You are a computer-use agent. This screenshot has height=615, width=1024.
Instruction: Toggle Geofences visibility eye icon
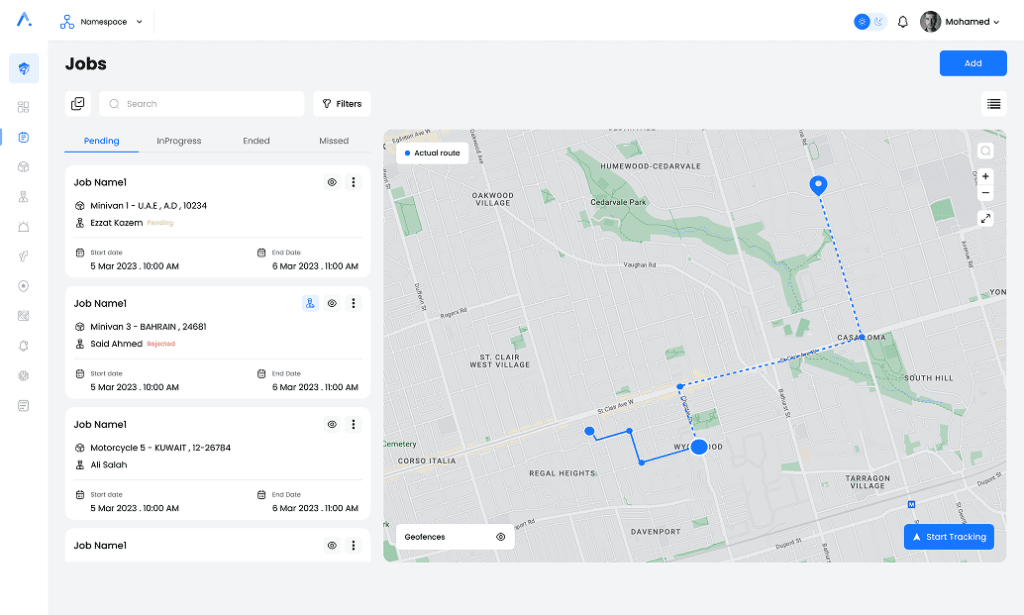coord(500,537)
